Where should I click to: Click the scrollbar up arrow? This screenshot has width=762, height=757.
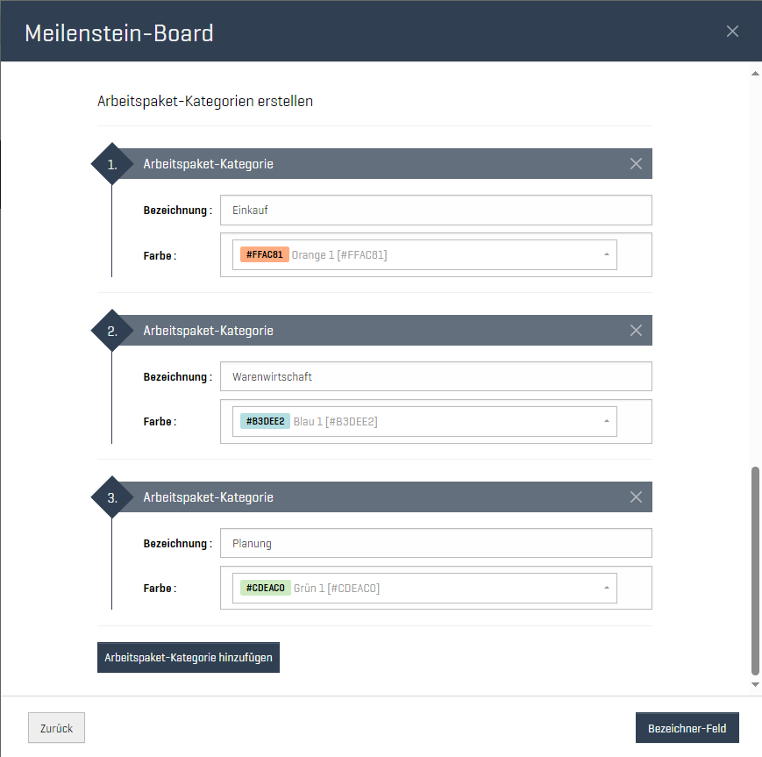click(755, 73)
